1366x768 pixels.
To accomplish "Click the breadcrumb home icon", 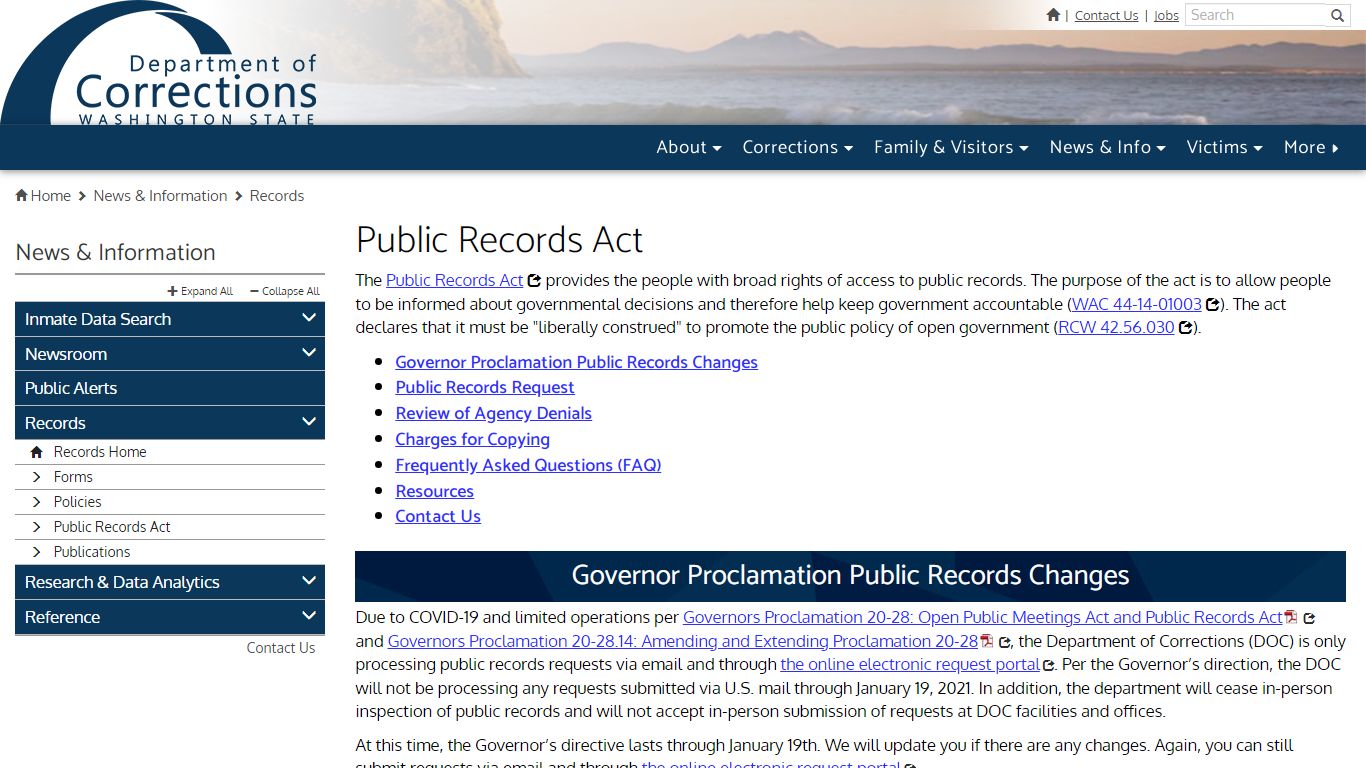I will pyautogui.click(x=21, y=196).
